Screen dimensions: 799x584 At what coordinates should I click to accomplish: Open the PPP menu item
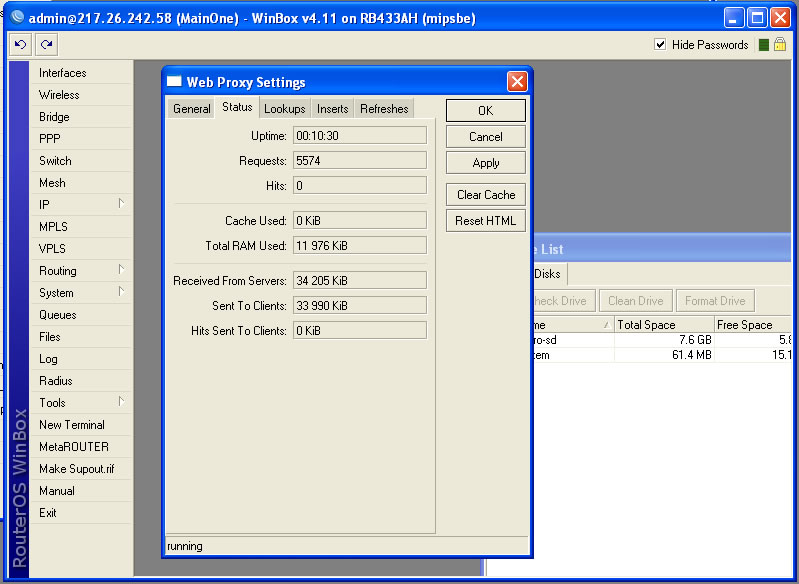pyautogui.click(x=81, y=139)
